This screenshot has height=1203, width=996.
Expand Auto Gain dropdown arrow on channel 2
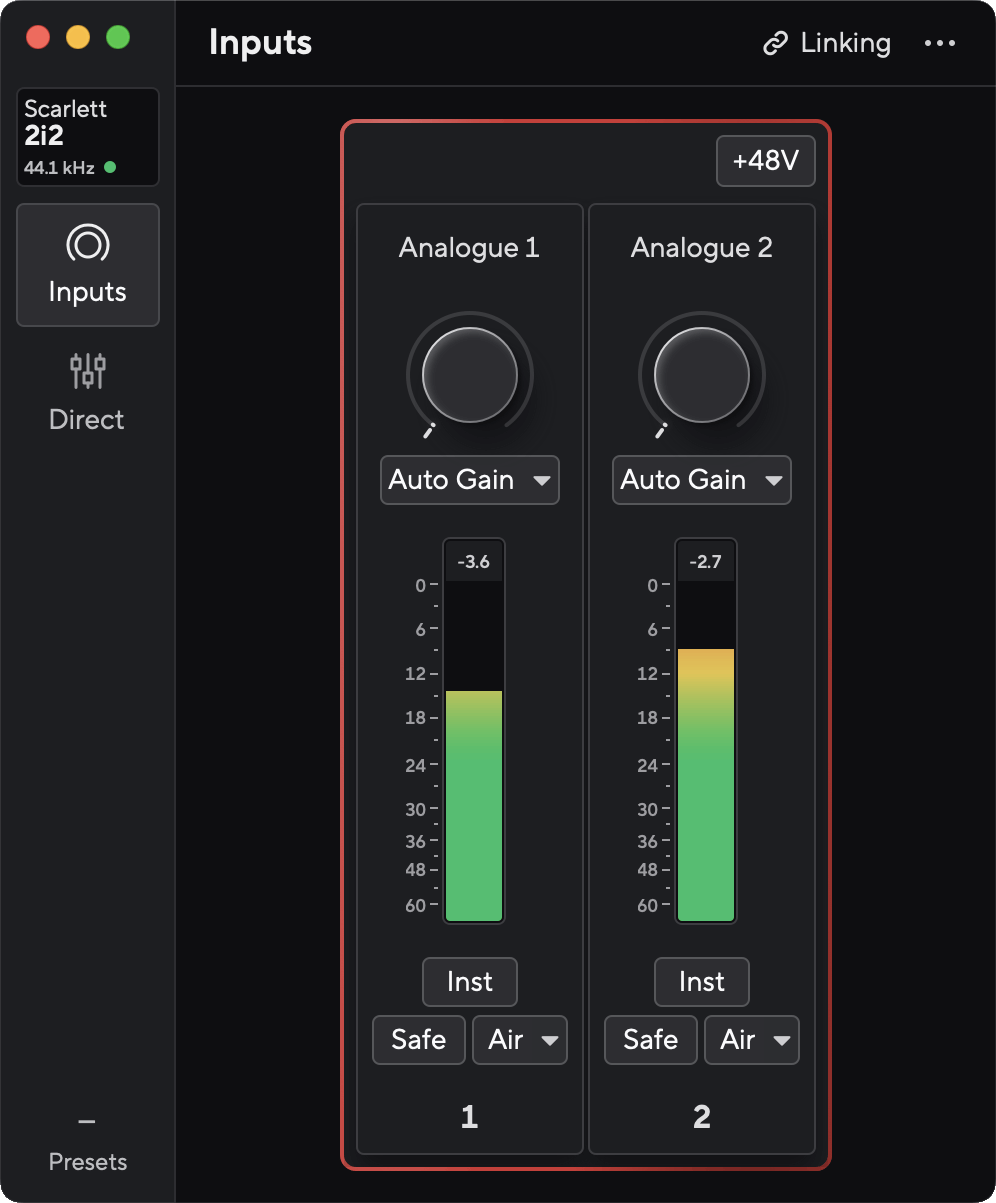coord(774,481)
